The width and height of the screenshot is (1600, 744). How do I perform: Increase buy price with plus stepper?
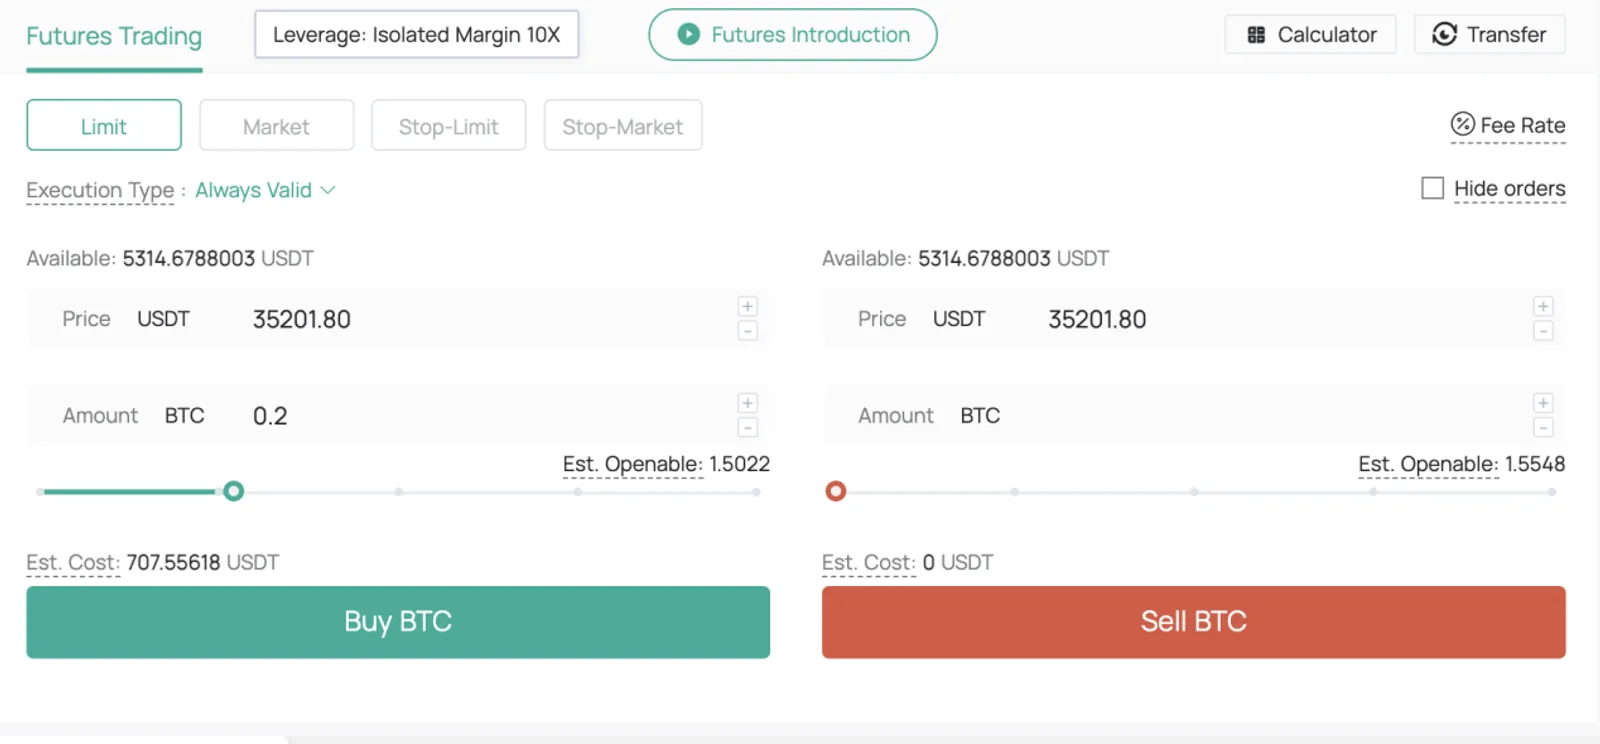[747, 306]
